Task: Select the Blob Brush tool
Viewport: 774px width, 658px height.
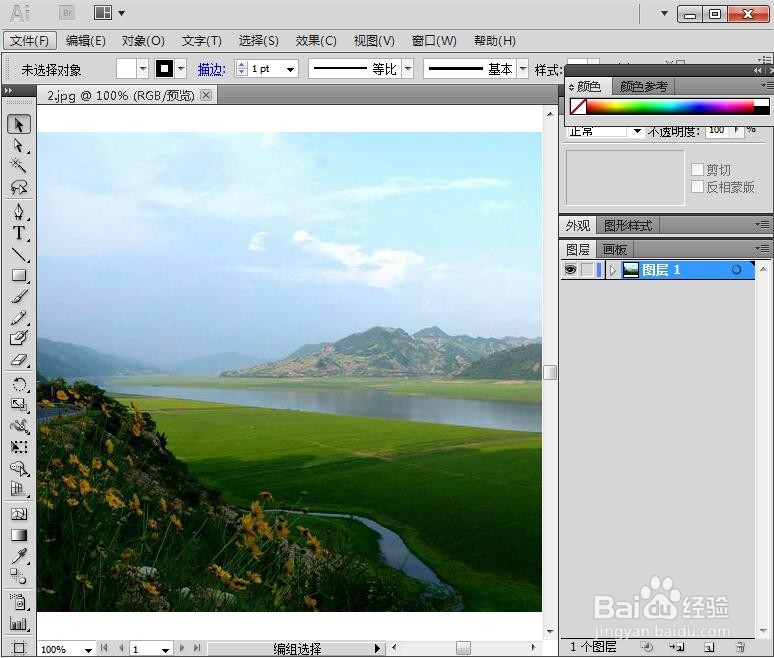Action: click(x=19, y=338)
